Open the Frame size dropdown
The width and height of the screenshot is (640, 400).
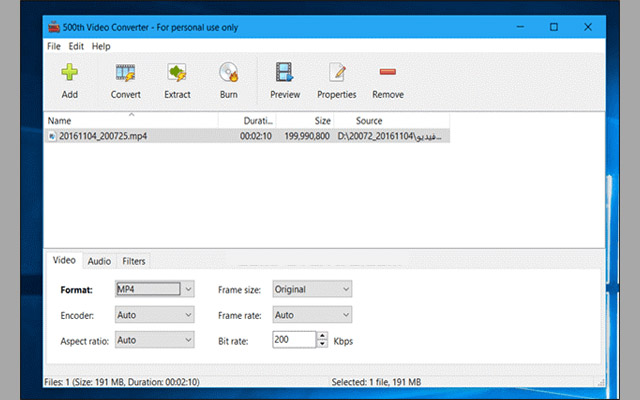(x=312, y=289)
